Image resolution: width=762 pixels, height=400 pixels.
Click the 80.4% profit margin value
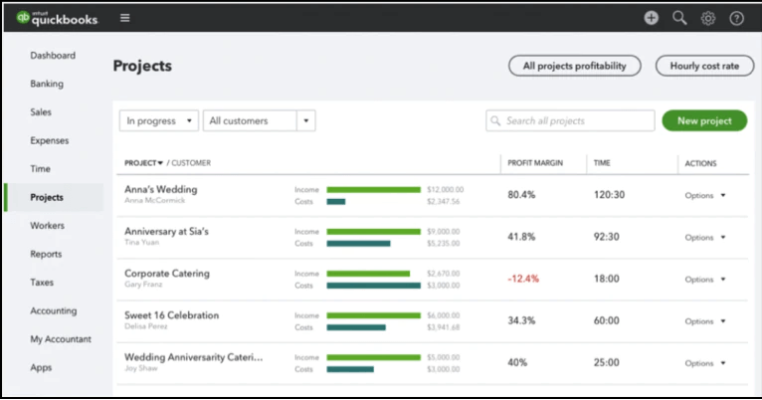[521, 195]
